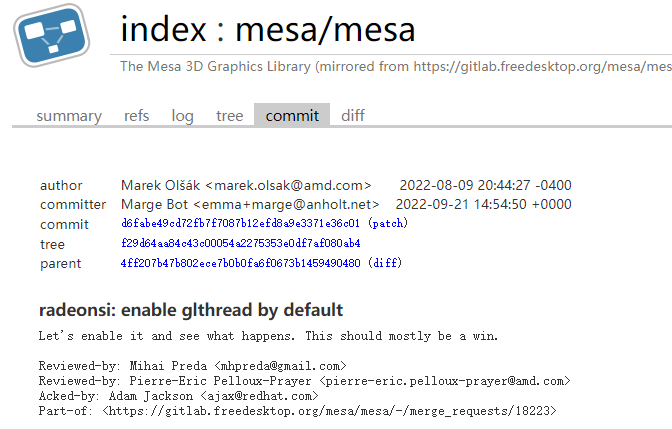The height and width of the screenshot is (429, 672).
Task: Click committer Marge Bot text
Action: point(154,204)
